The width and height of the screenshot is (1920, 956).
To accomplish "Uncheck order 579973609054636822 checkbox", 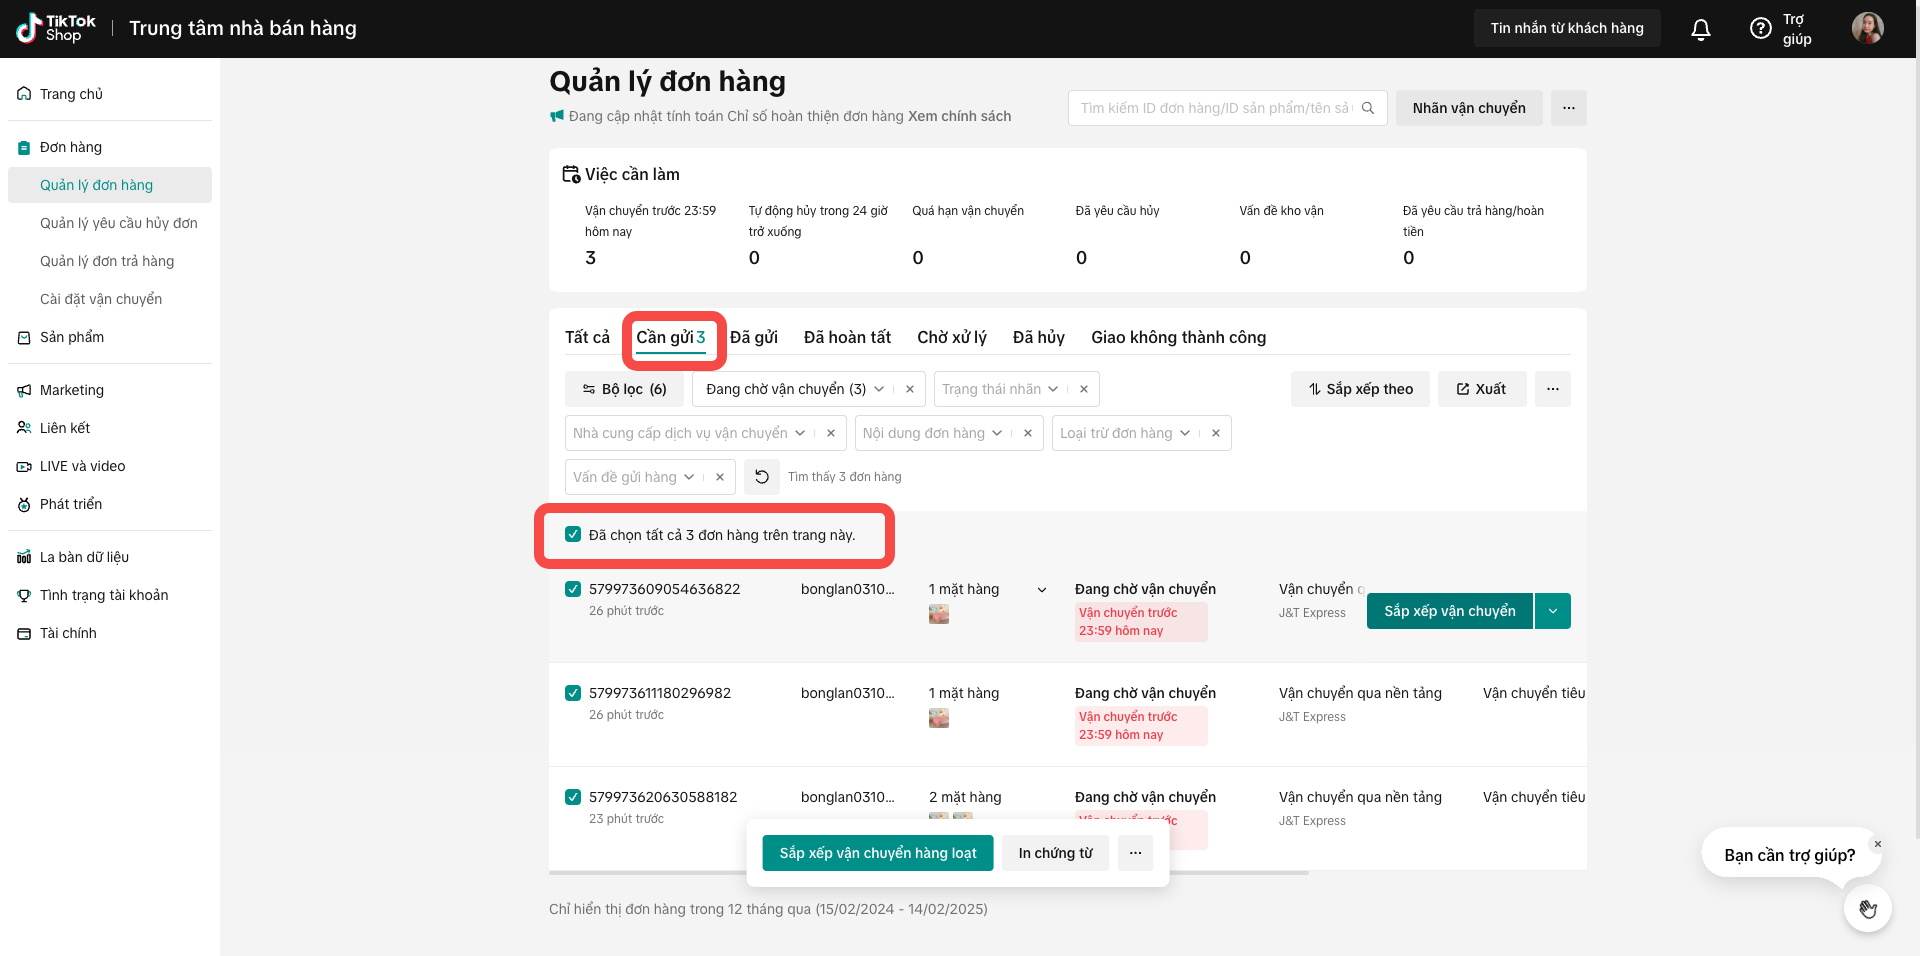I will [573, 589].
